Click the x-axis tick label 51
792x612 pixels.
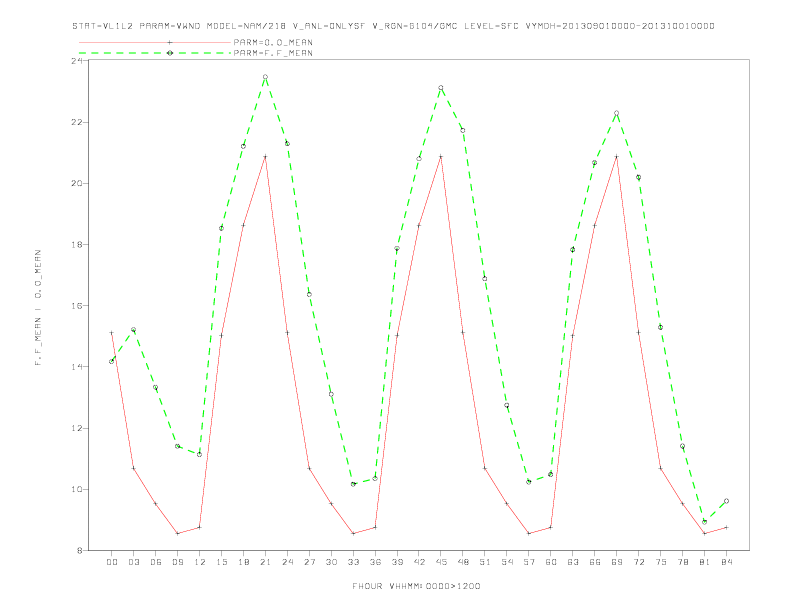pos(485,562)
